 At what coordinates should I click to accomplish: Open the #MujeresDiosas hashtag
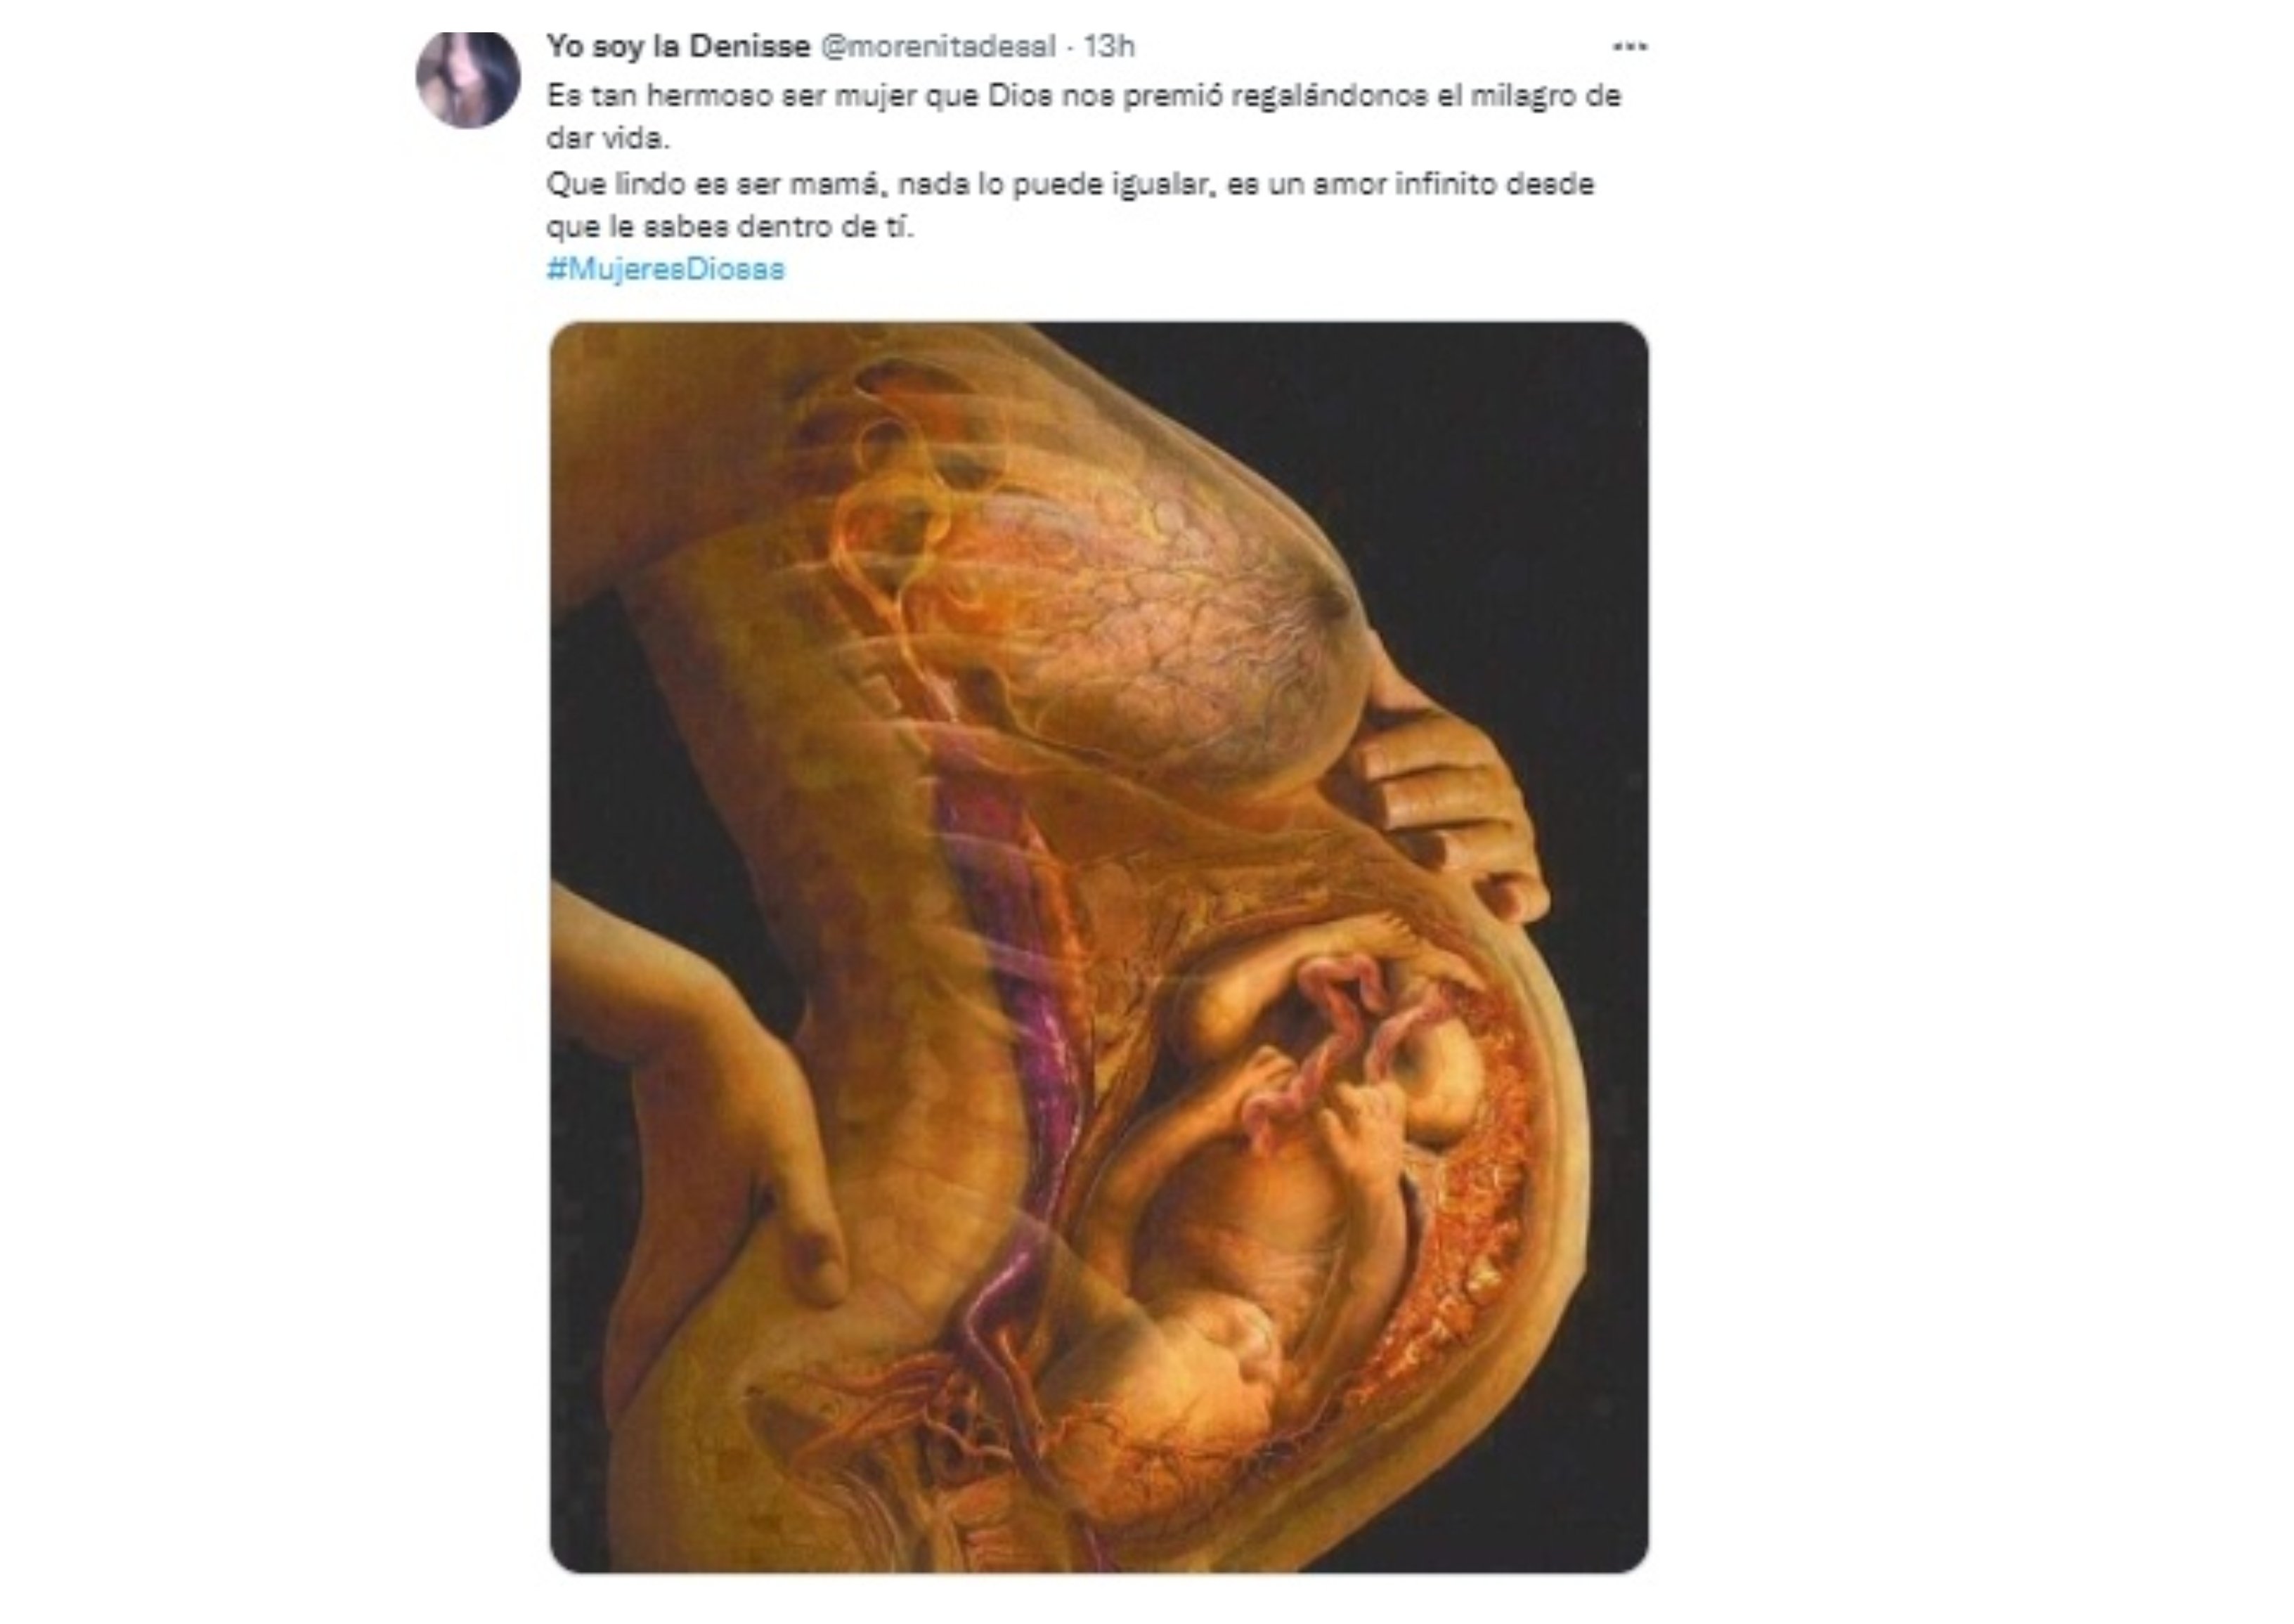pos(665,270)
